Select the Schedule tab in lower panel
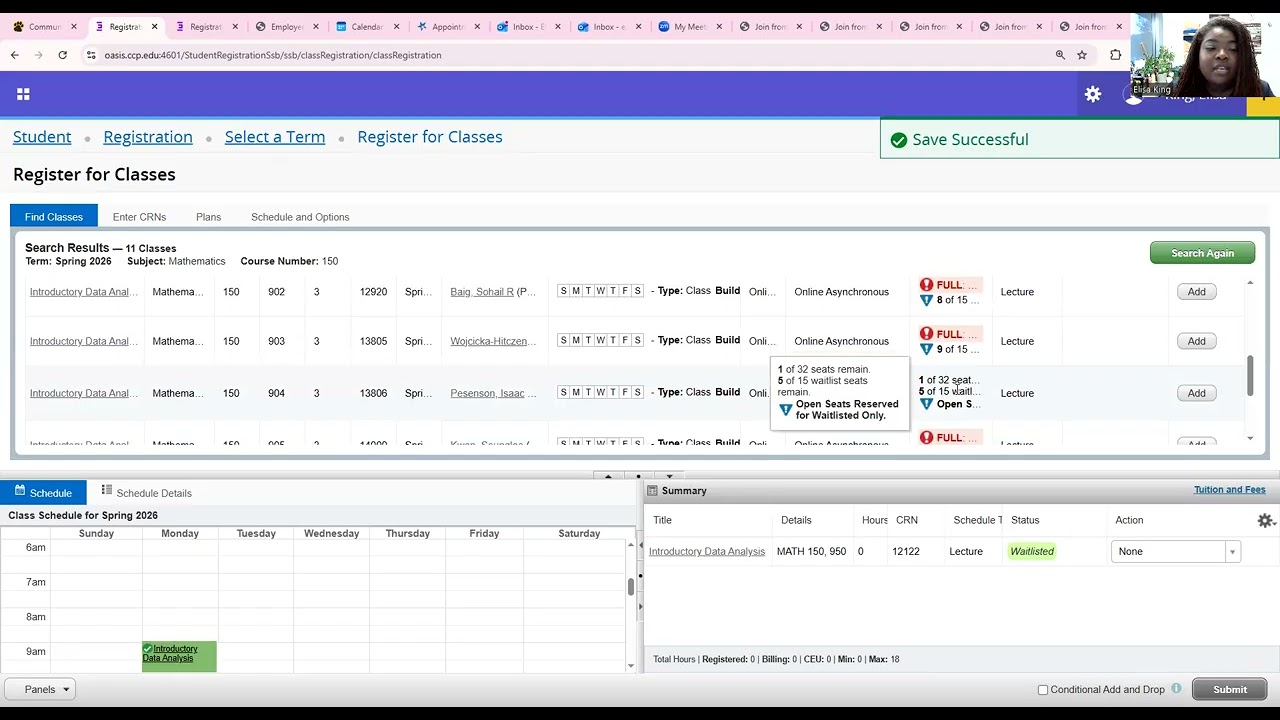Screen dimensions: 1280x720 43,492
